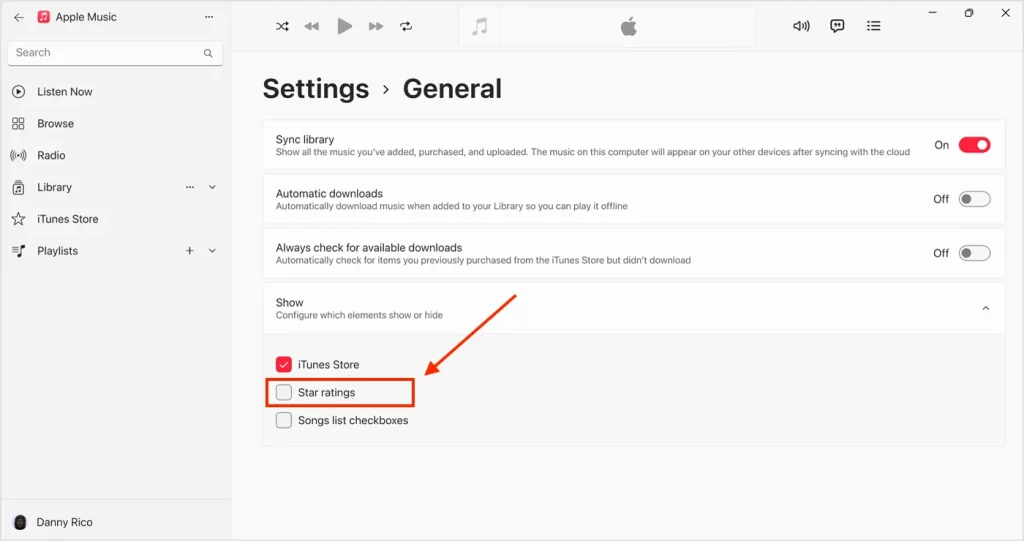
Task: Check the Songs list checkboxes option
Action: pos(283,420)
